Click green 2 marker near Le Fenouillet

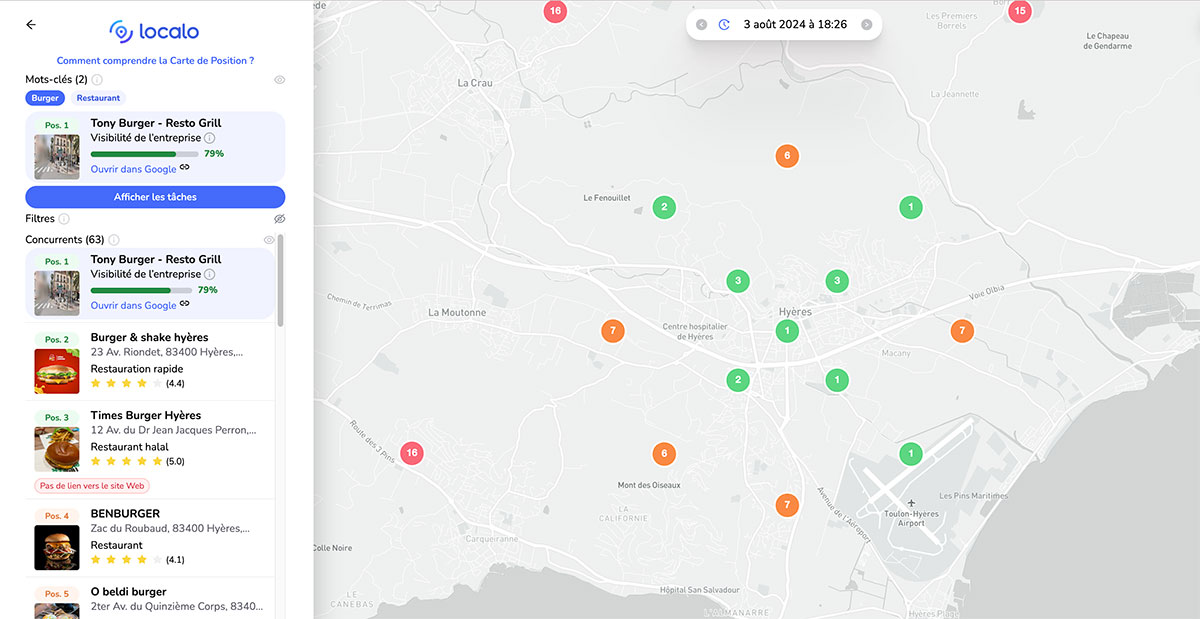[x=663, y=208]
